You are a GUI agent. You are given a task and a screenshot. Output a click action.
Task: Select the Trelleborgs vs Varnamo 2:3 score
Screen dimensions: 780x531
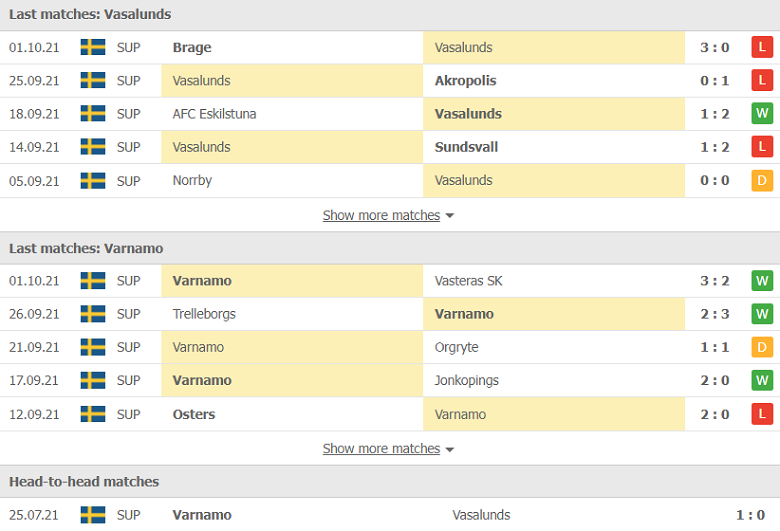tap(714, 314)
